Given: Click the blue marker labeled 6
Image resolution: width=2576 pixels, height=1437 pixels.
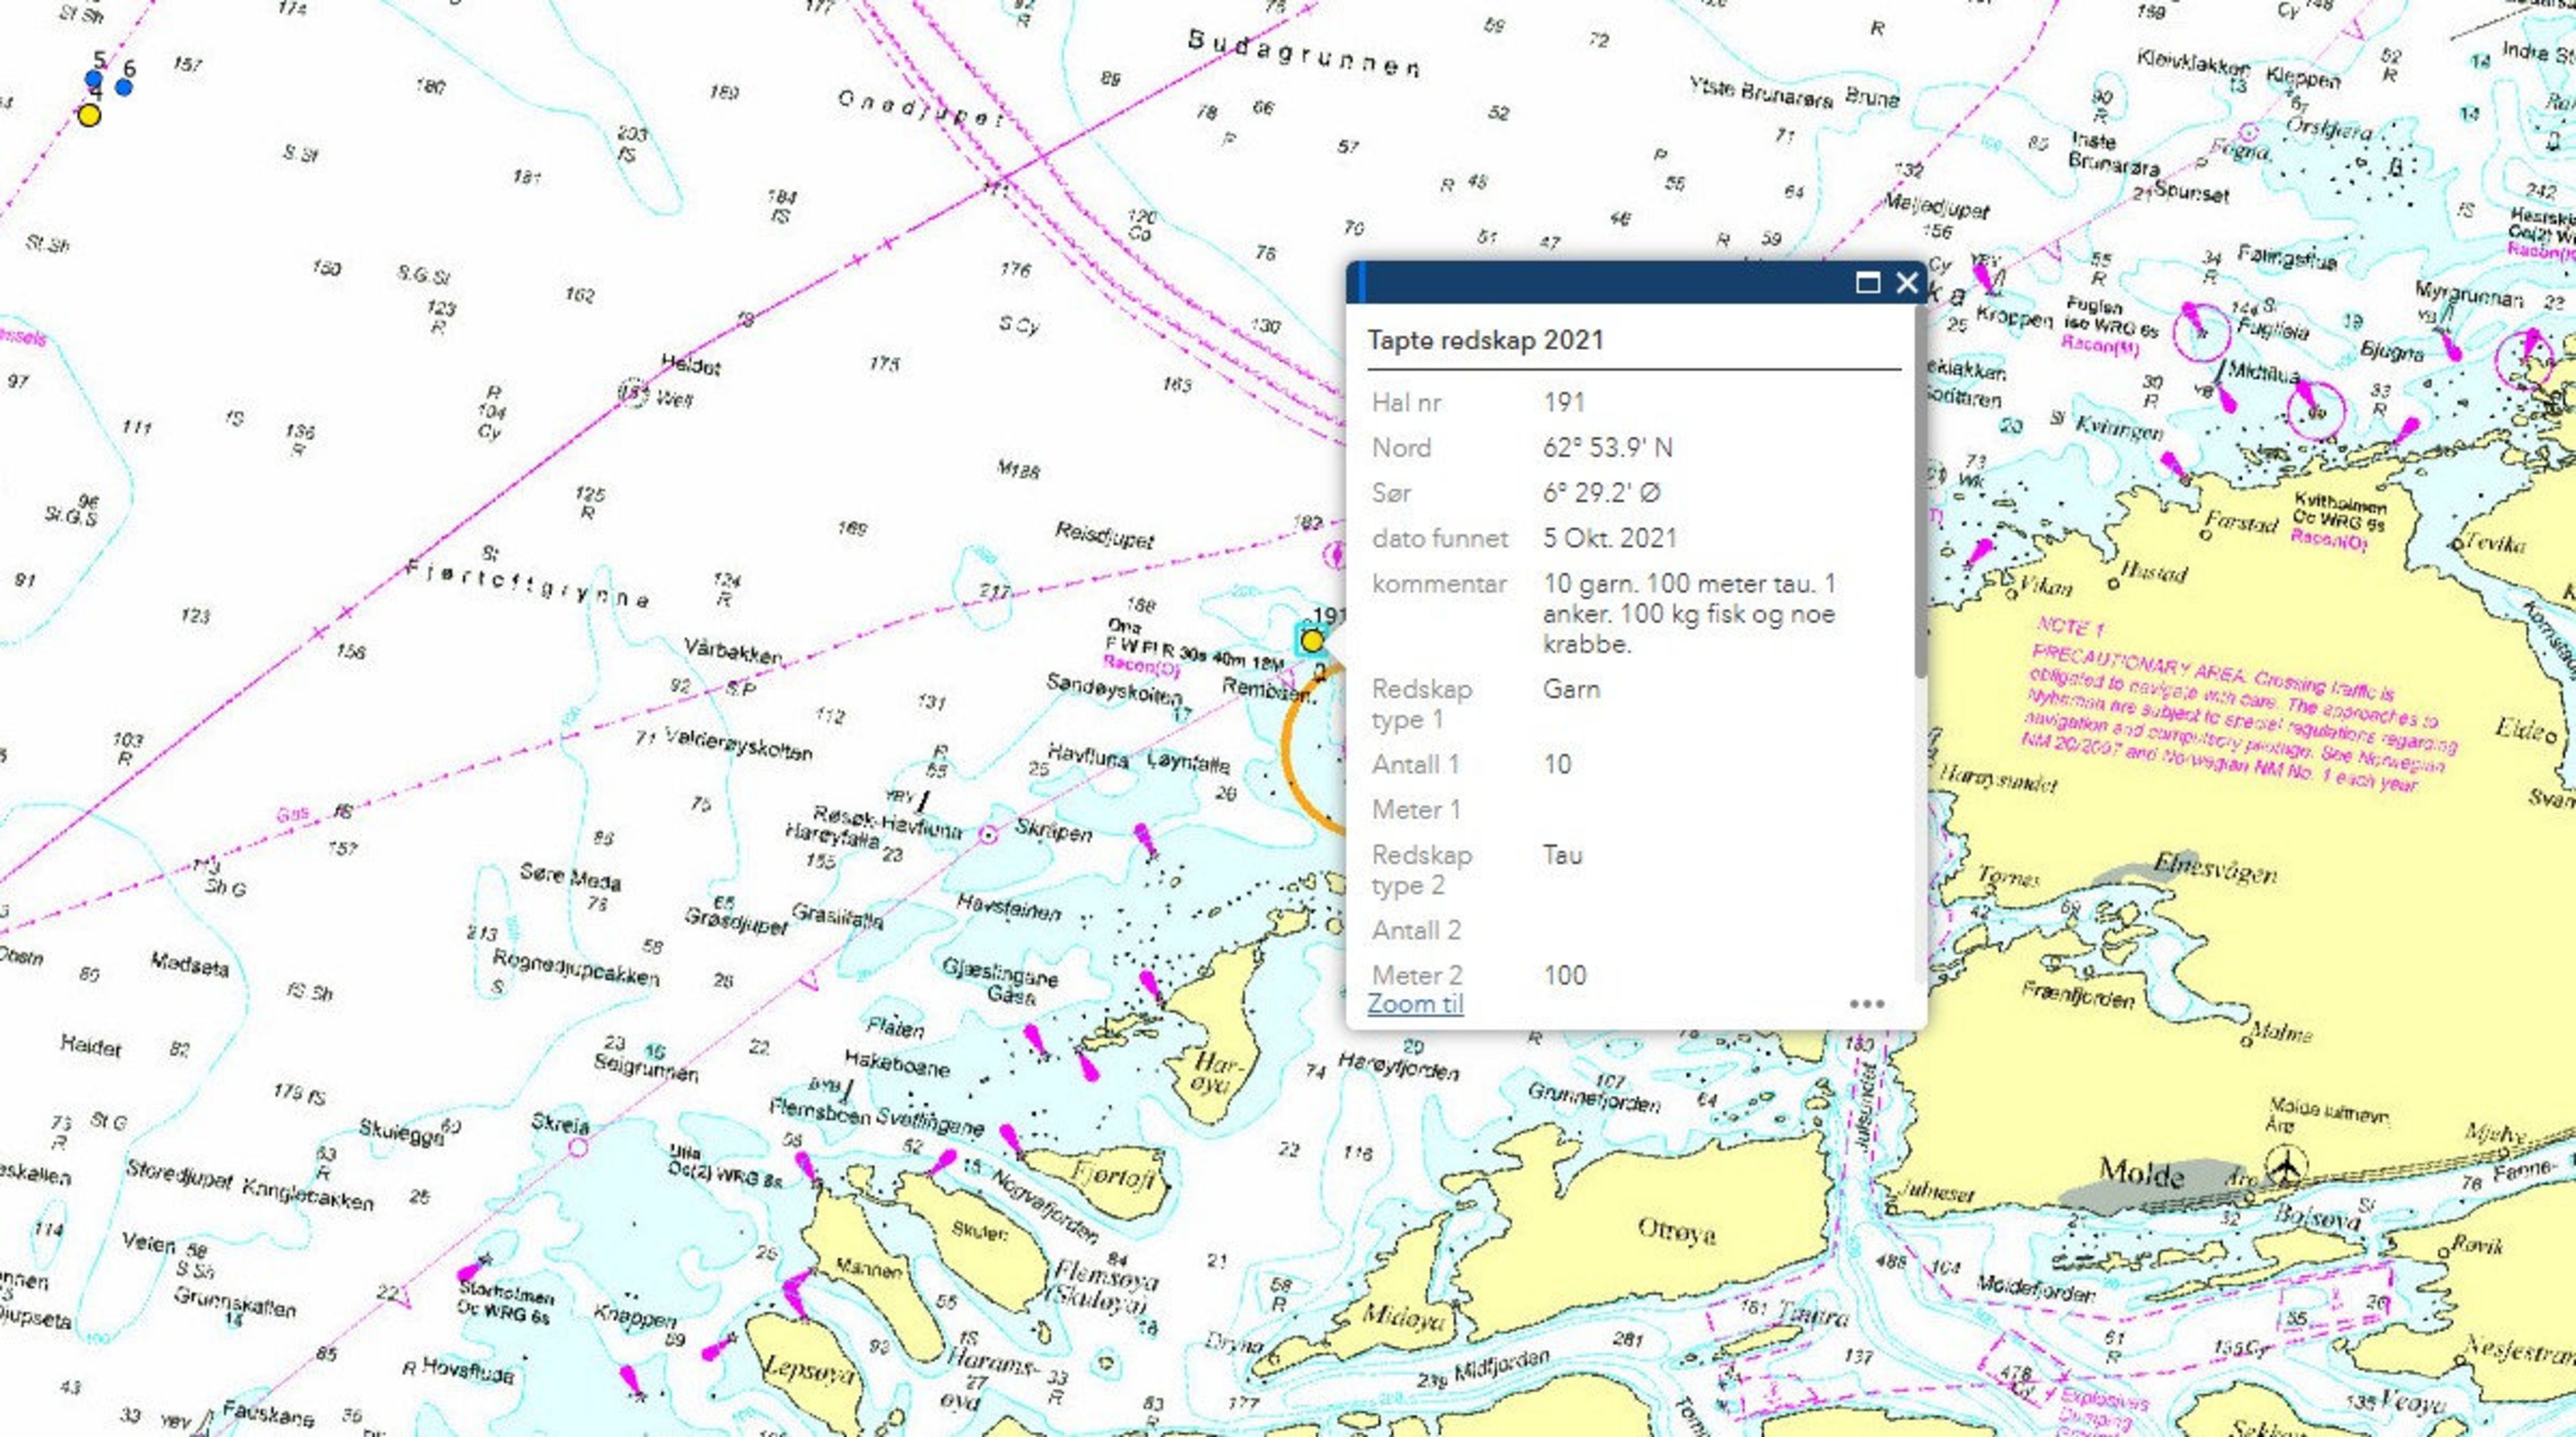Looking at the screenshot, I should tap(124, 87).
